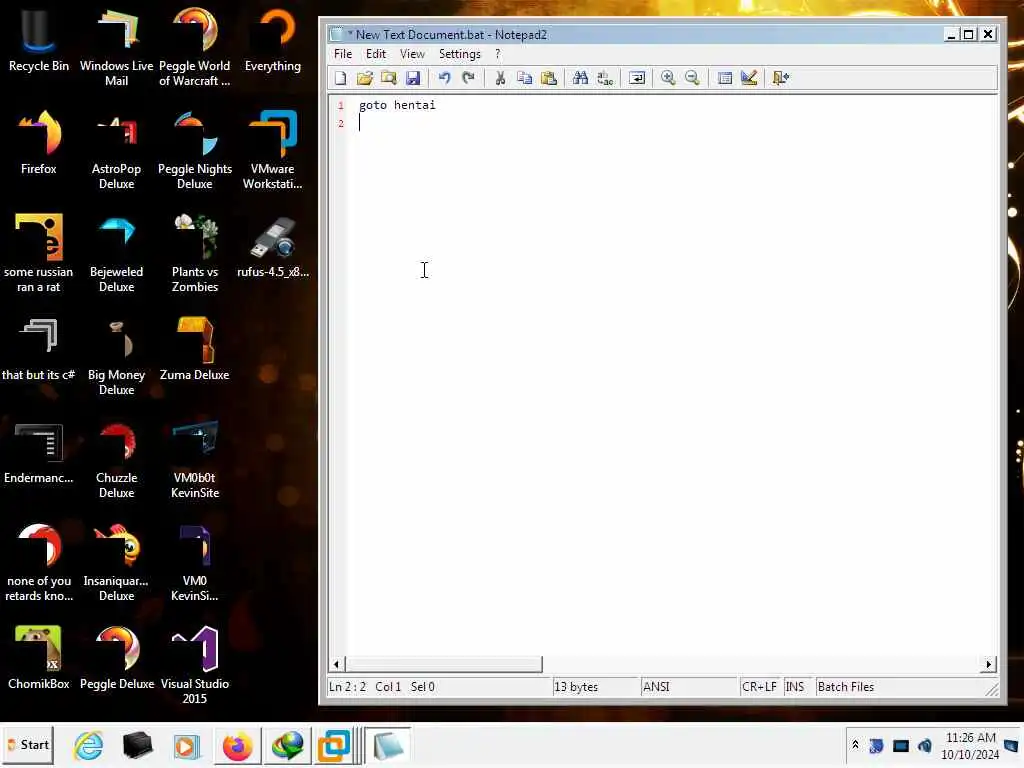The image size is (1024, 768).
Task: Open Windows Media Player from taskbar
Action: coord(187,745)
